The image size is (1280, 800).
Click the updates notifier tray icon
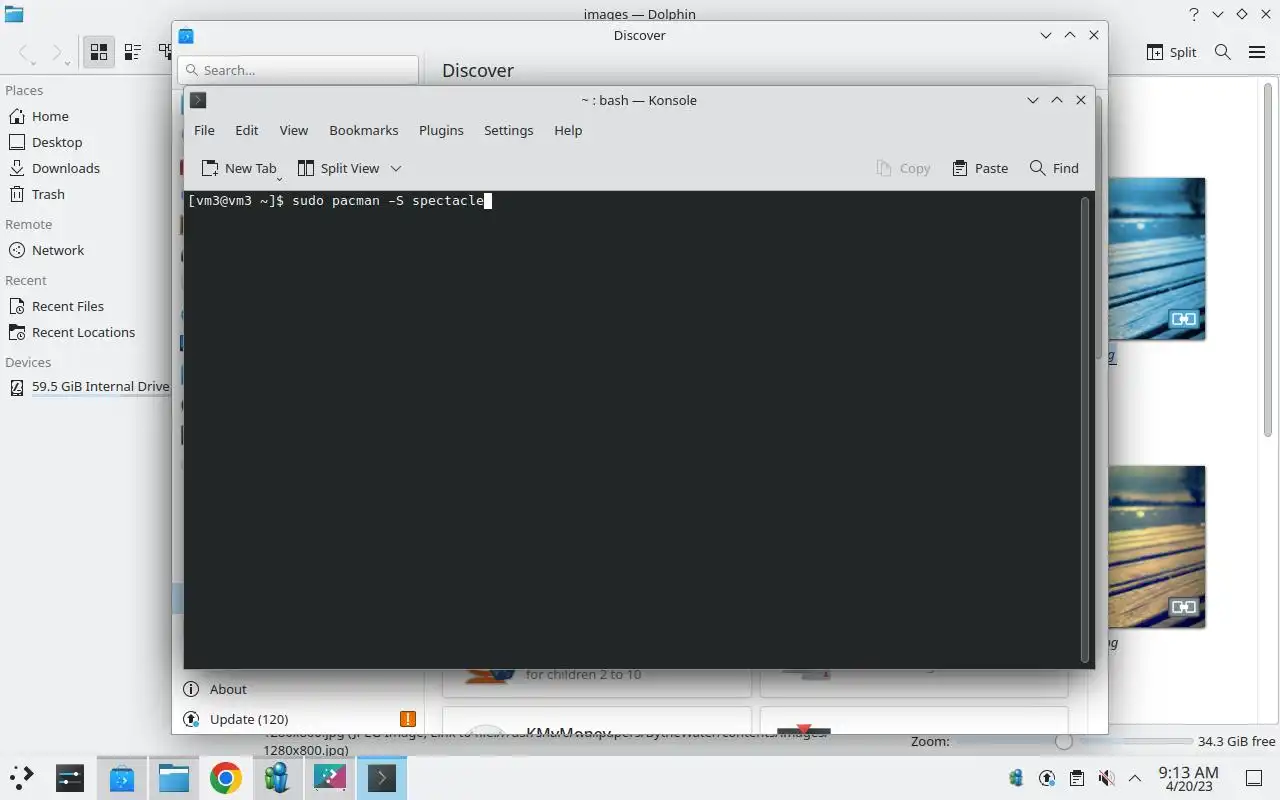[1047, 778]
